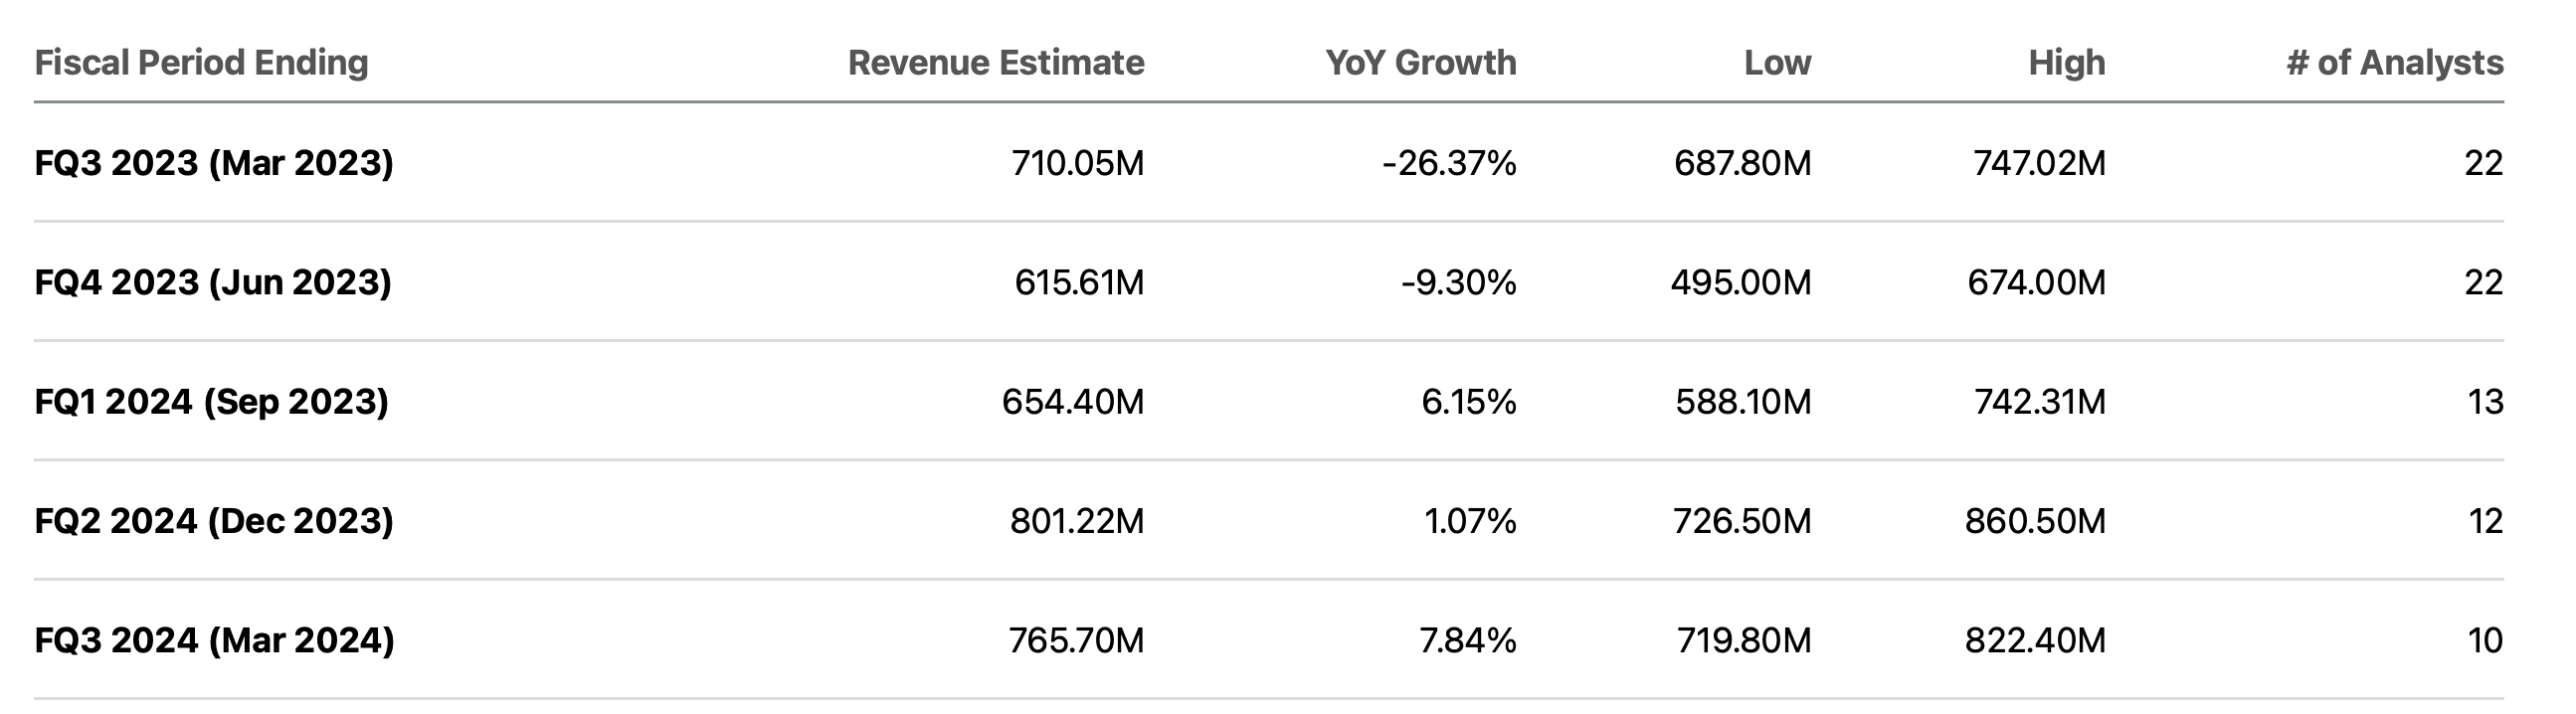Click the 7.84% YoY growth value

point(1467,640)
